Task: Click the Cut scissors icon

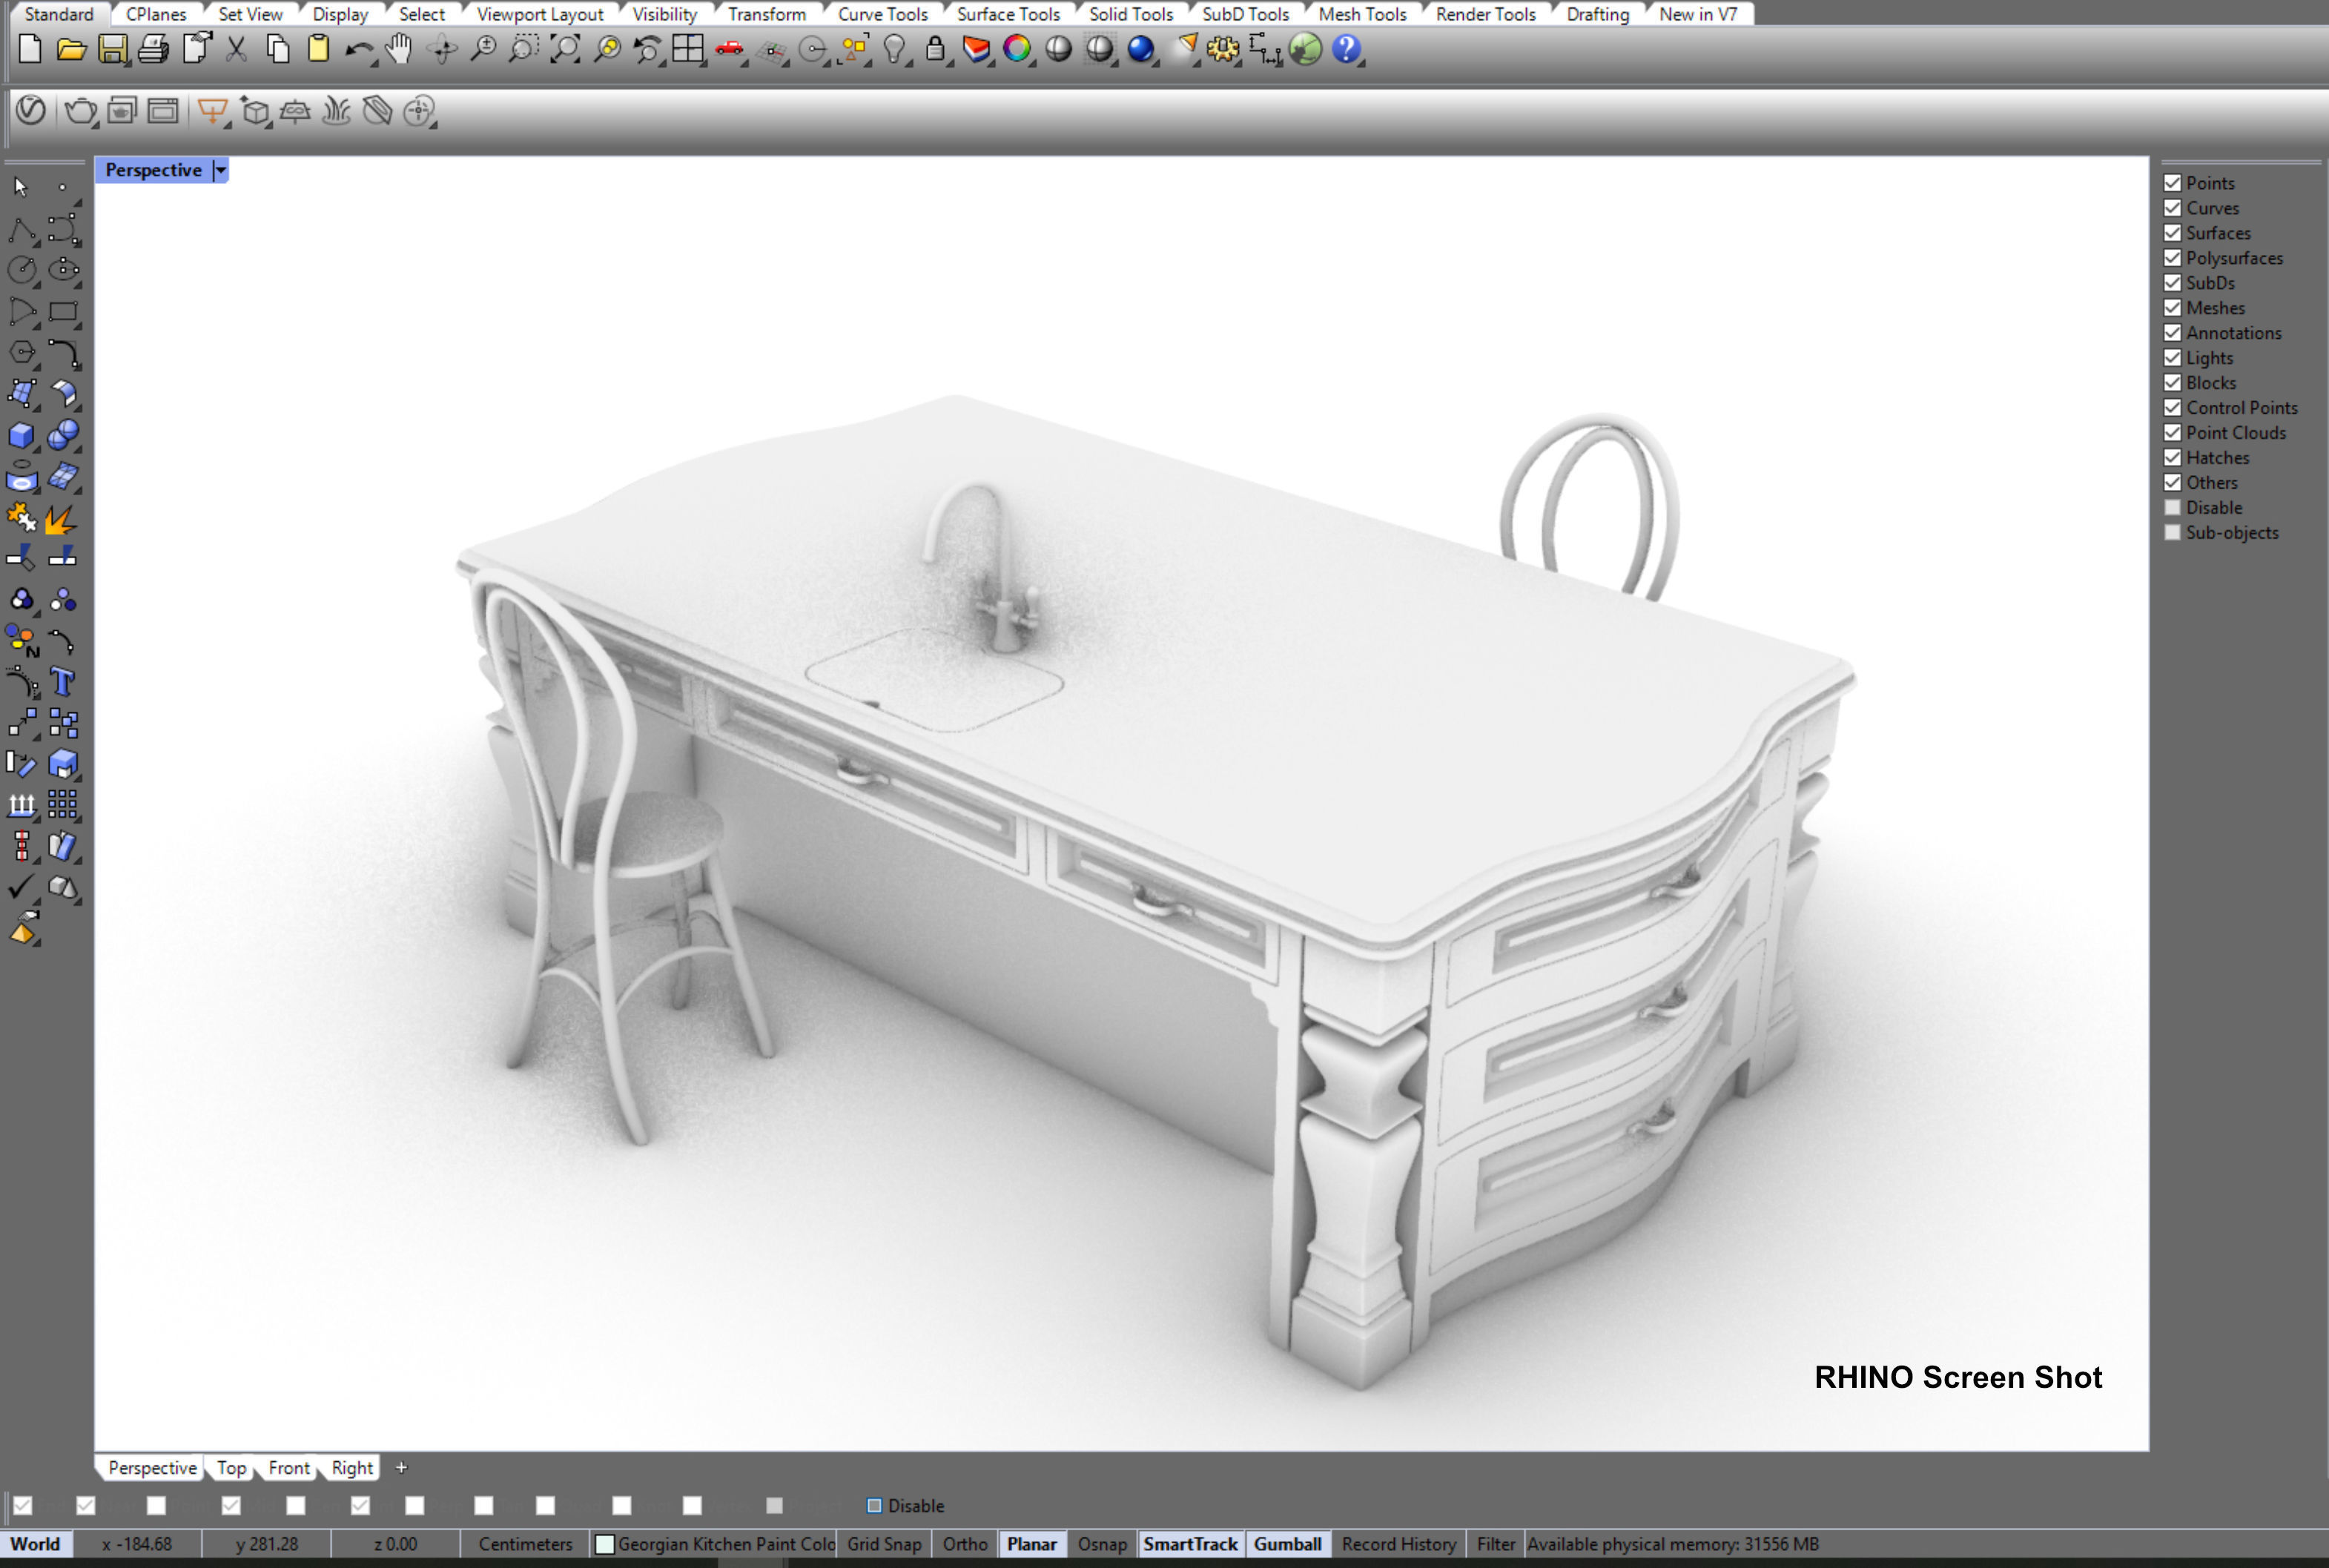Action: tap(237, 49)
